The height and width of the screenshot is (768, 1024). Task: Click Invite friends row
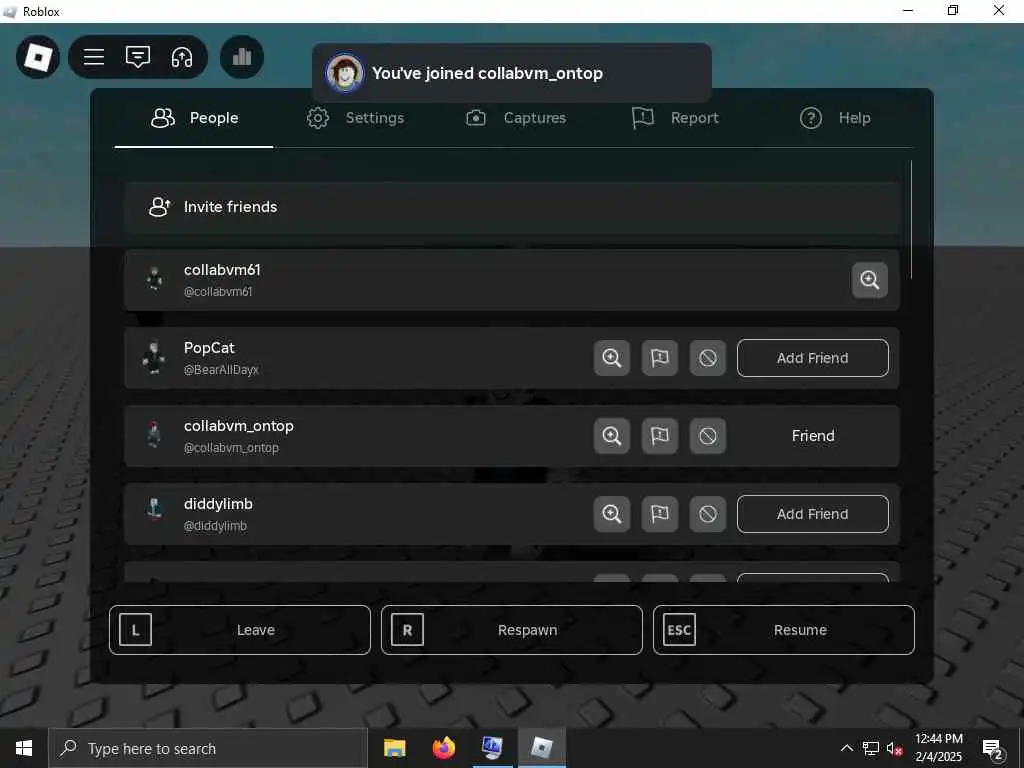[511, 207]
